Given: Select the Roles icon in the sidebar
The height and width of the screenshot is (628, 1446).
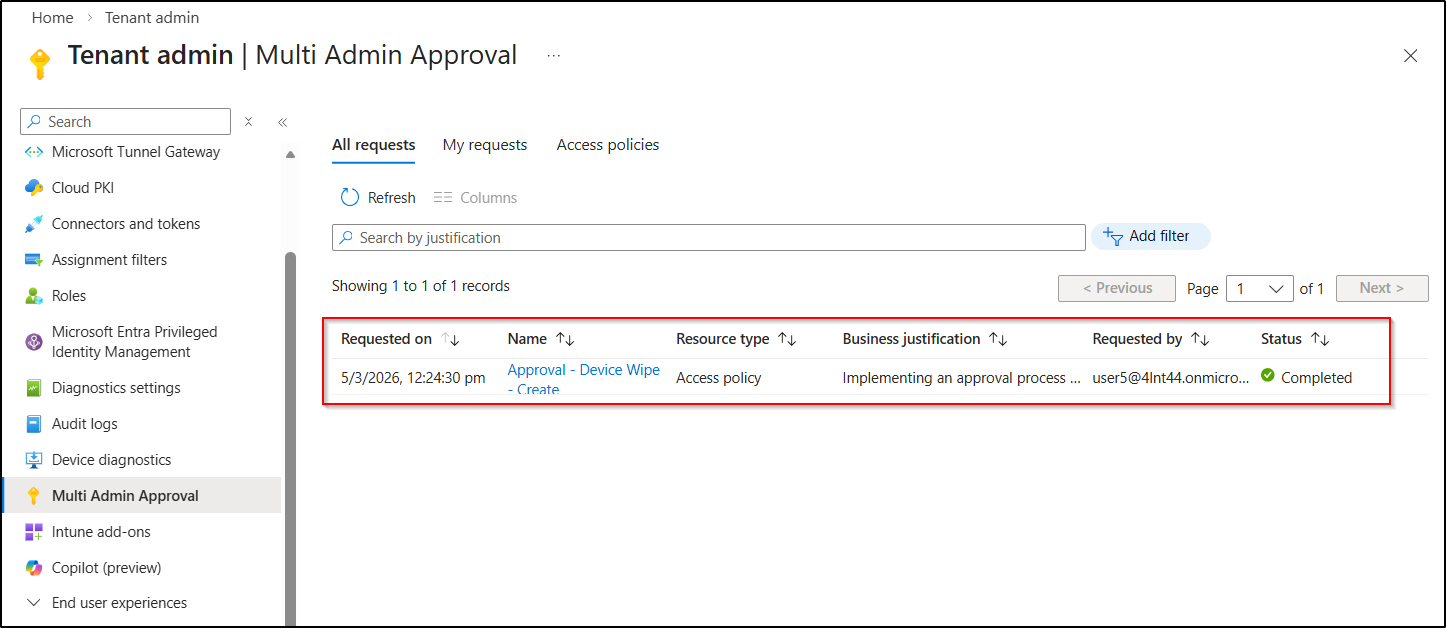Looking at the screenshot, I should click(33, 295).
